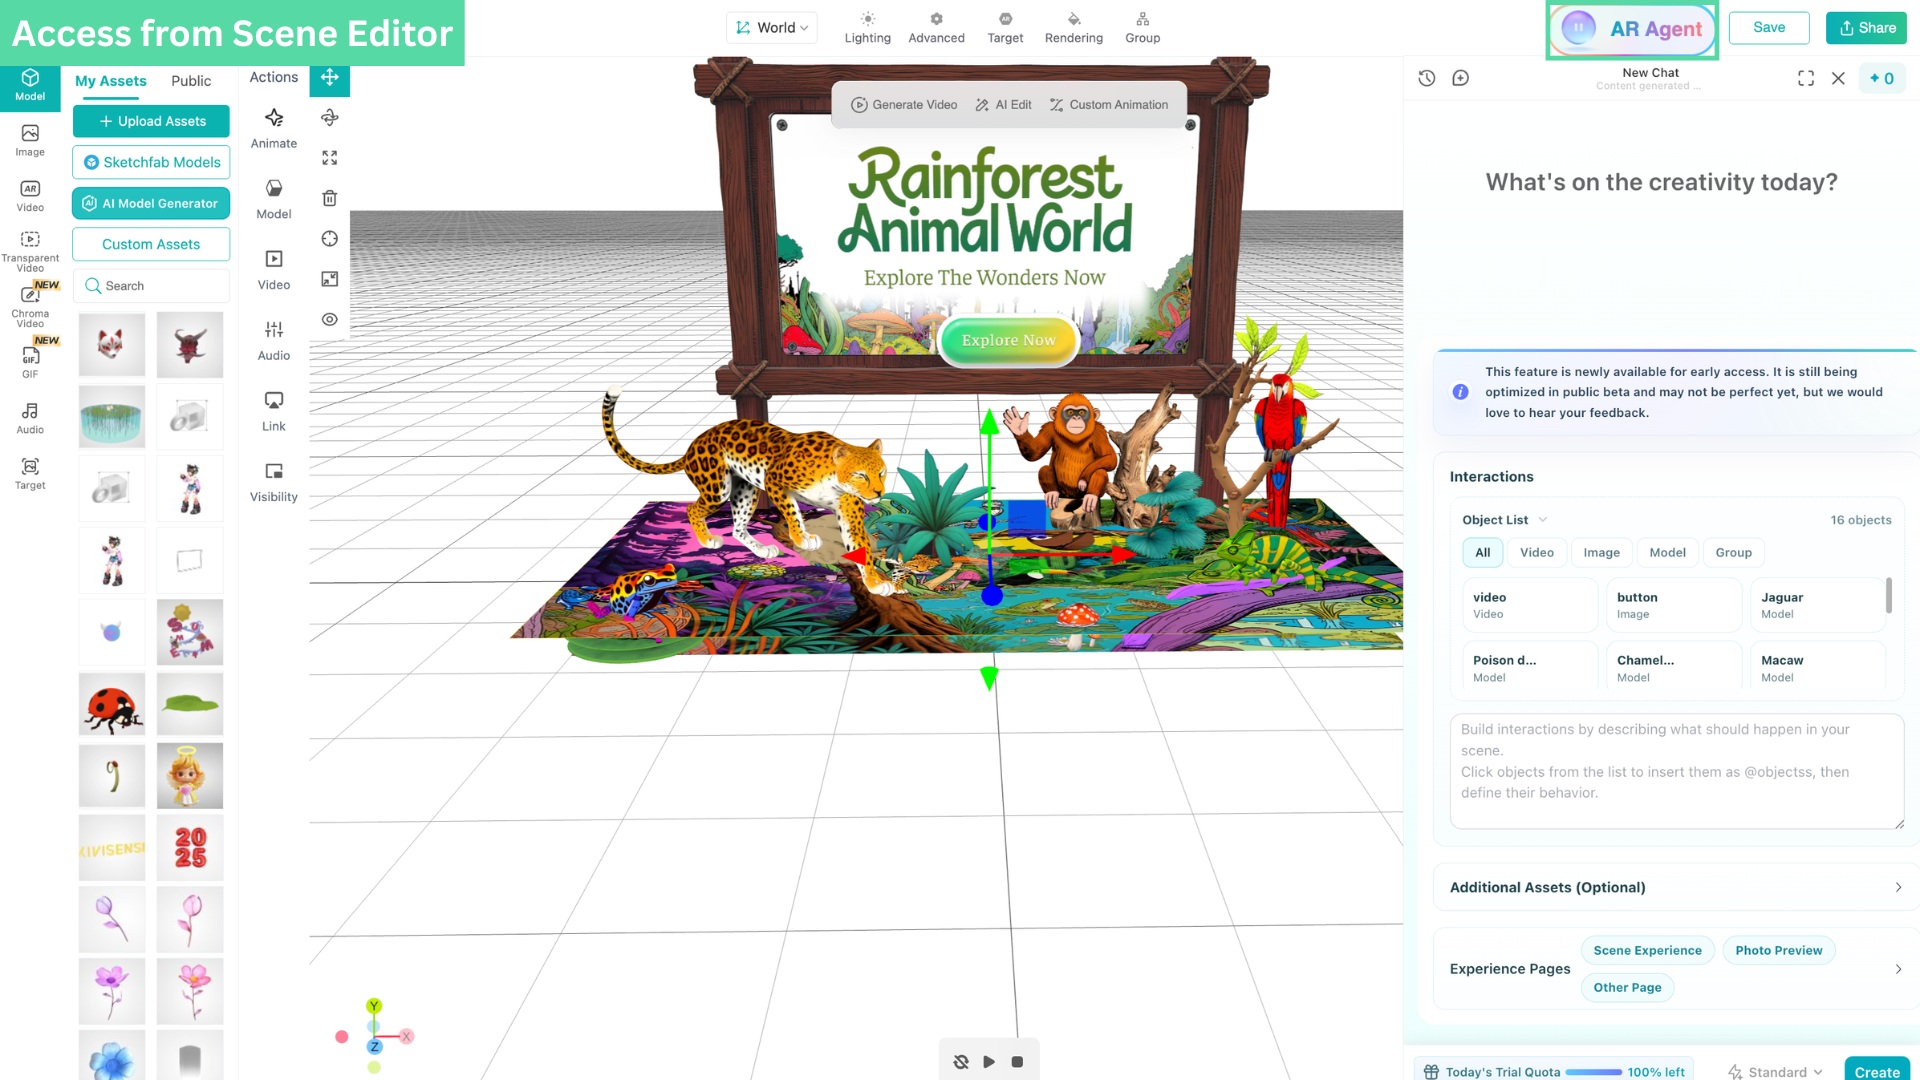Open Lighting settings

[867, 28]
